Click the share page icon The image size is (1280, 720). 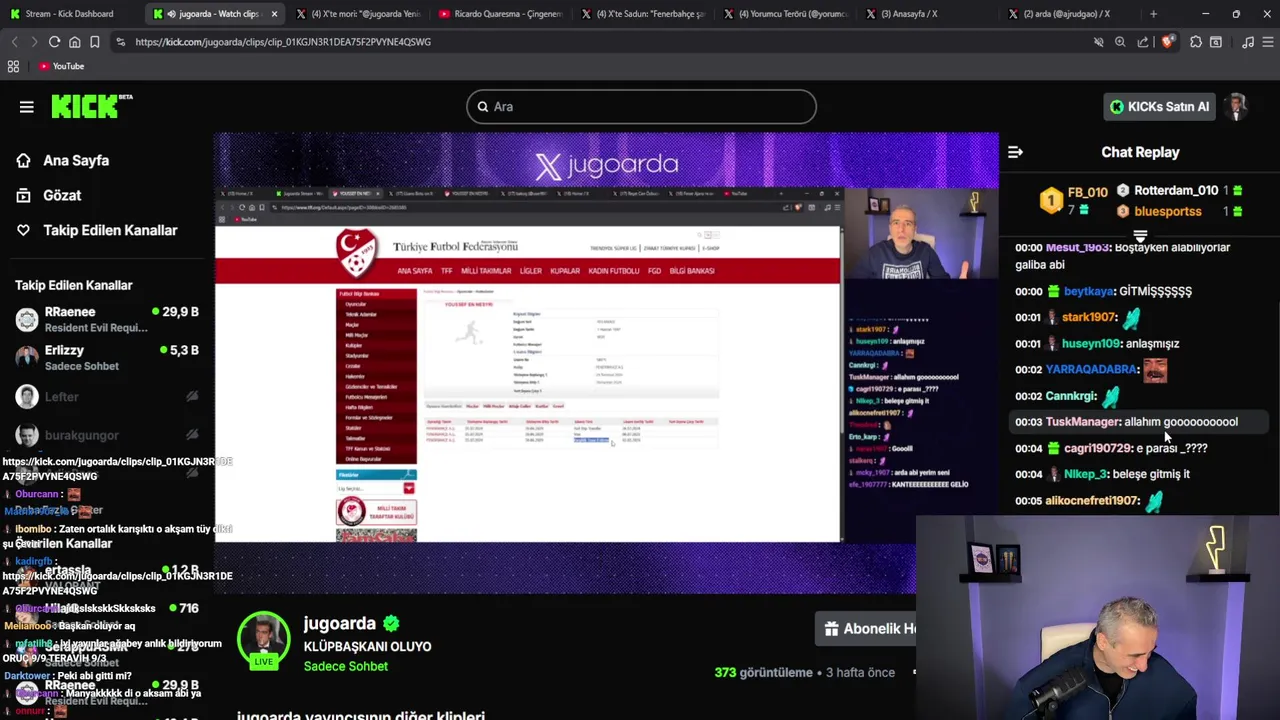pyautogui.click(x=1143, y=42)
